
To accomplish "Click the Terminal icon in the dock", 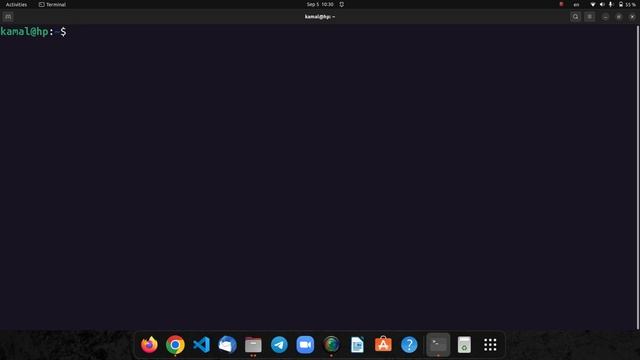I will 438,345.
